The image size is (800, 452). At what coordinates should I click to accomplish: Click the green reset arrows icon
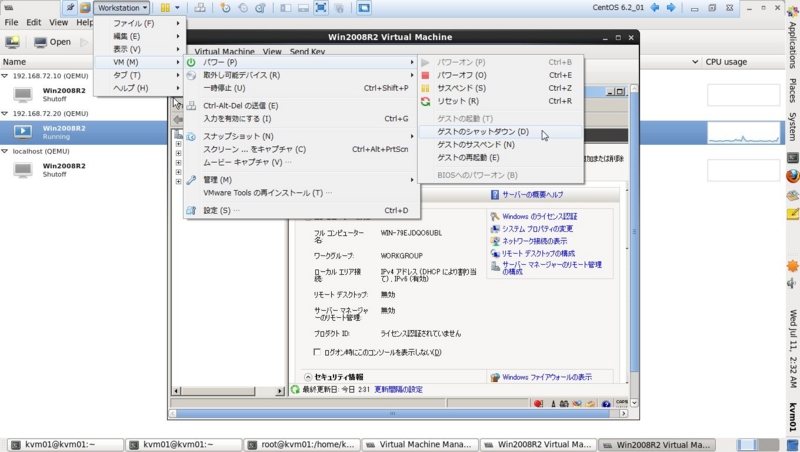[x=425, y=101]
